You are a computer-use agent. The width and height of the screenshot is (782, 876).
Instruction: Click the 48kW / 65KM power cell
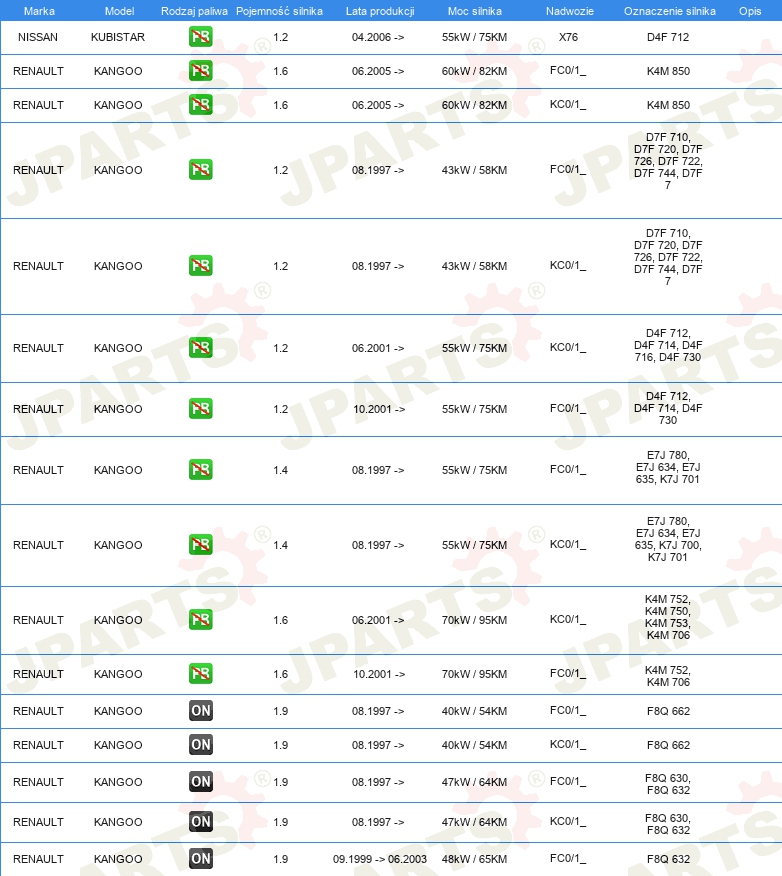point(474,859)
